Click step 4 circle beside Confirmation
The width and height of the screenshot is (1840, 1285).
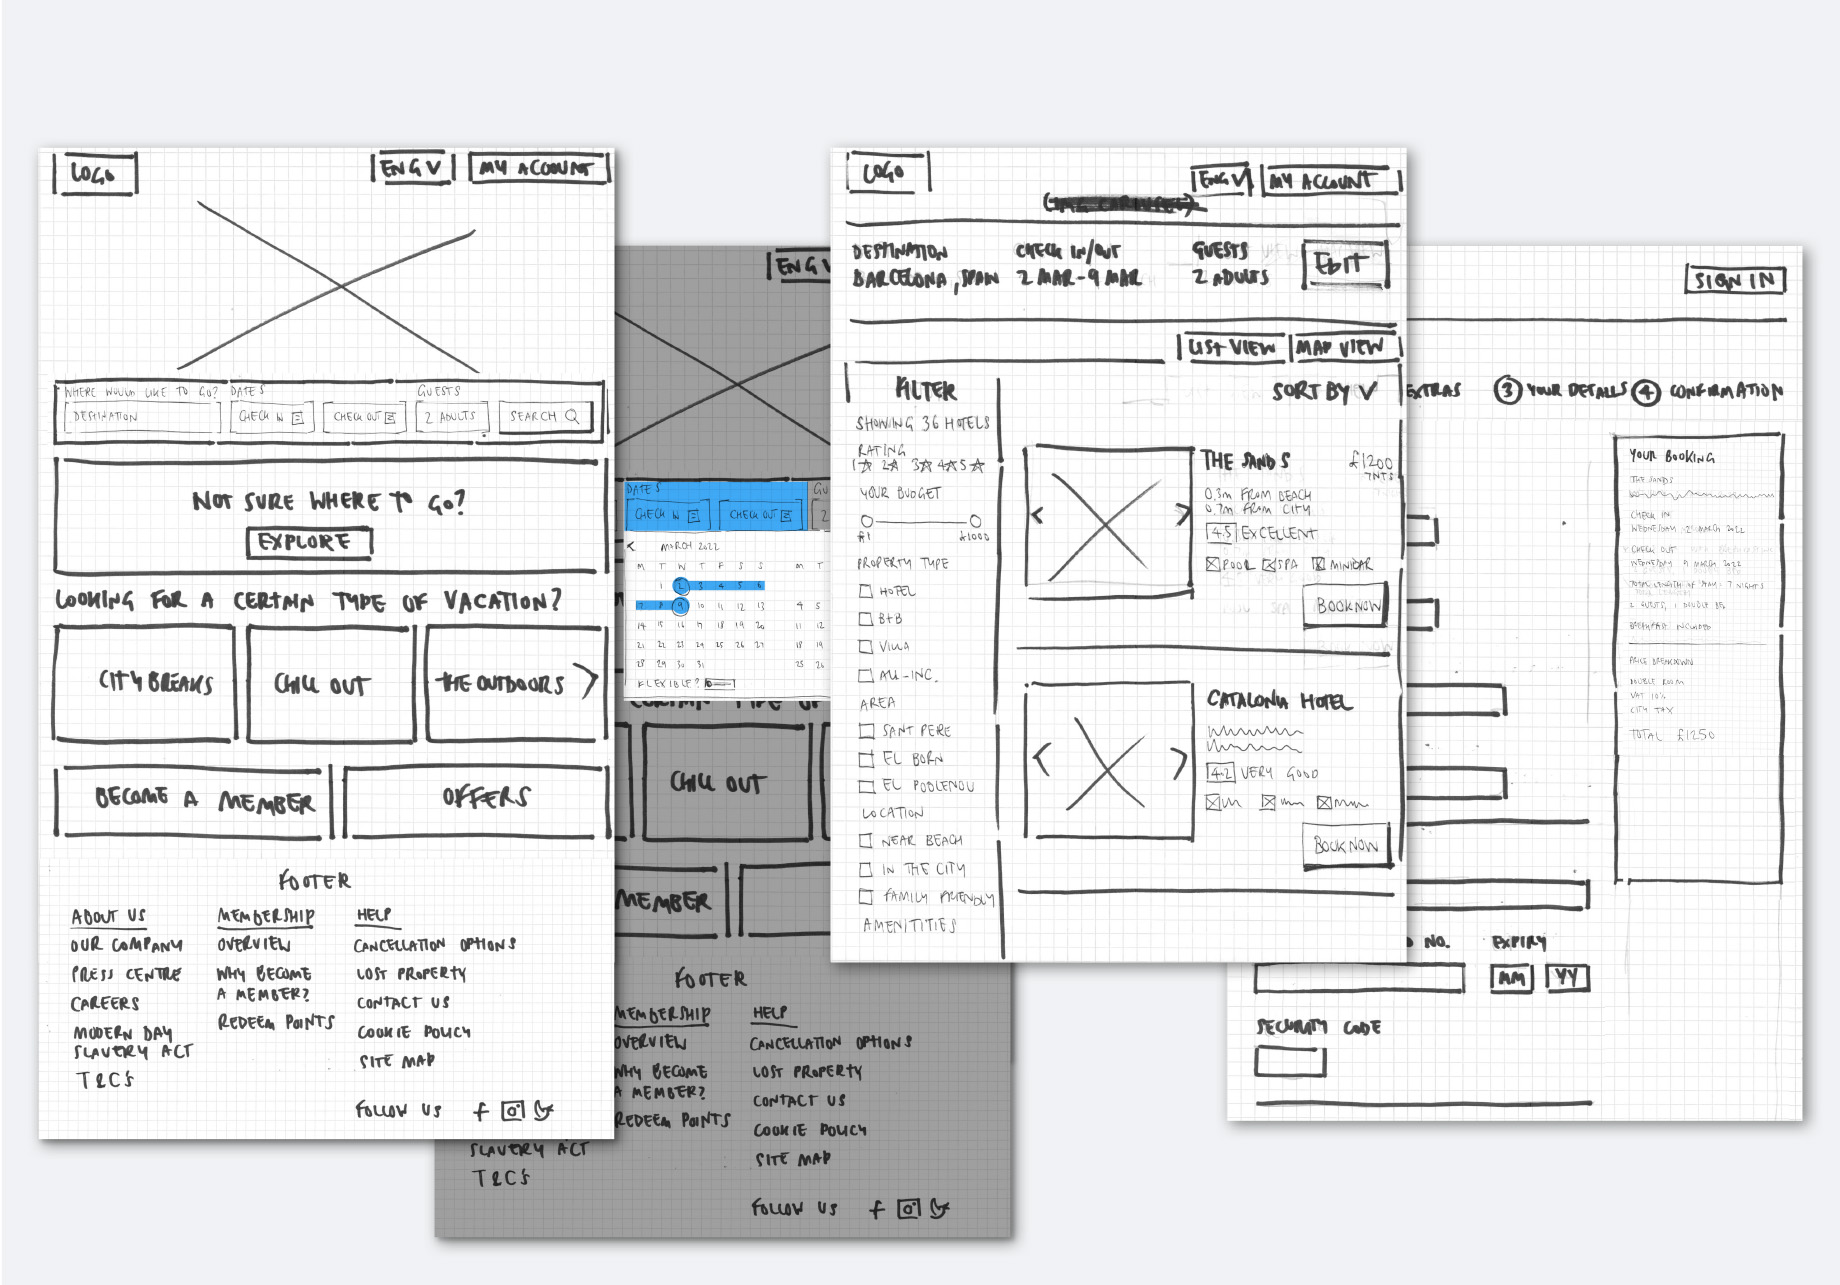[x=1646, y=392]
